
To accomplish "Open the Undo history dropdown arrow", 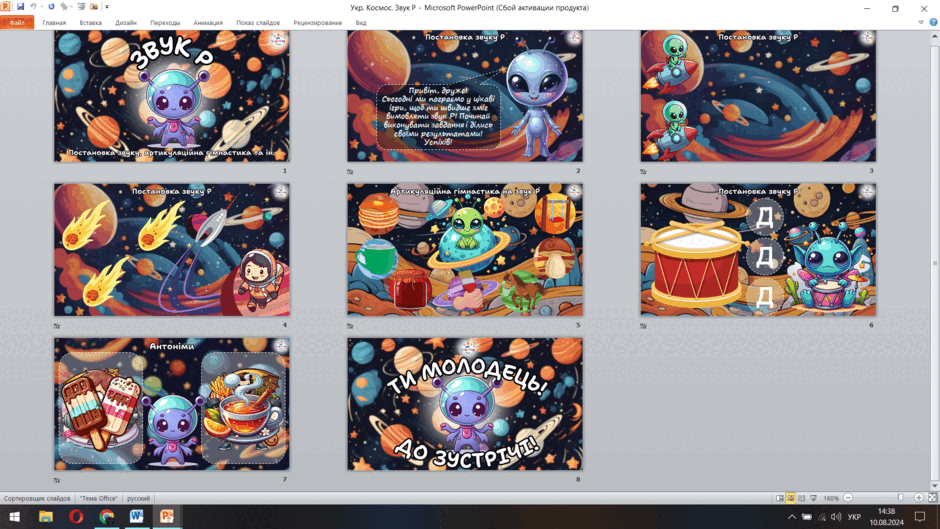I will 41,7.
